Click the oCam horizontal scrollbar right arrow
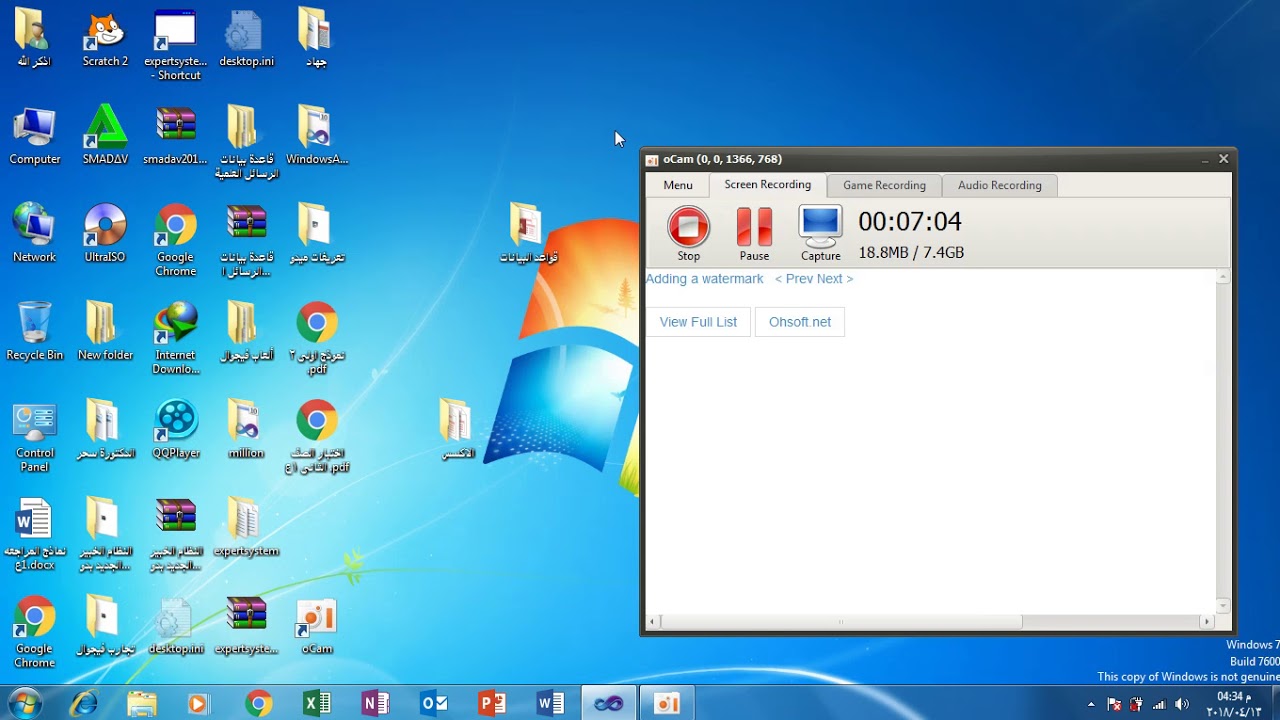1280x720 pixels. pos(1207,622)
